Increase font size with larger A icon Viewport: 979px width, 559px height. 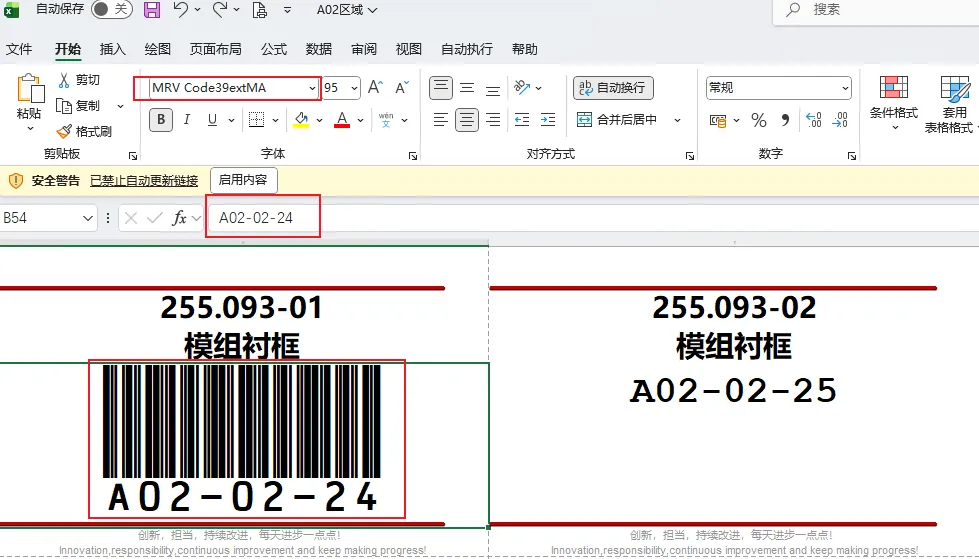click(375, 87)
